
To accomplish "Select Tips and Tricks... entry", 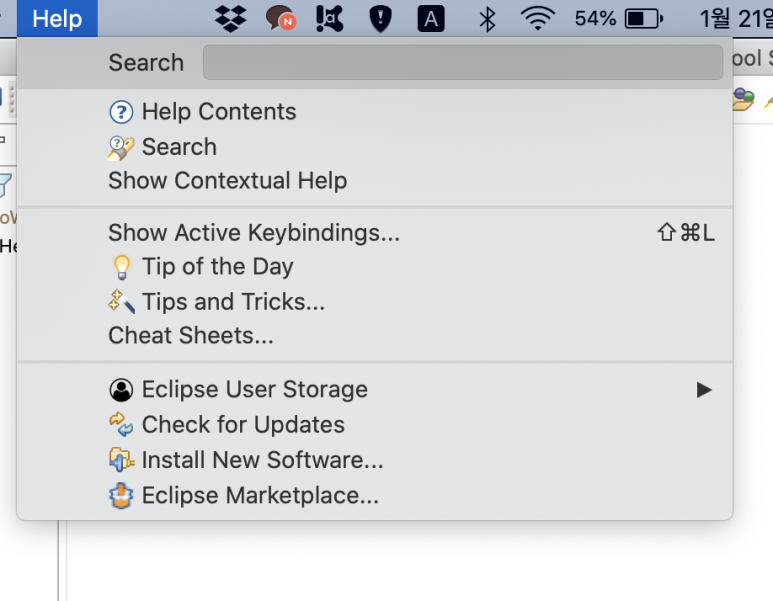I will pyautogui.click(x=375, y=302).
